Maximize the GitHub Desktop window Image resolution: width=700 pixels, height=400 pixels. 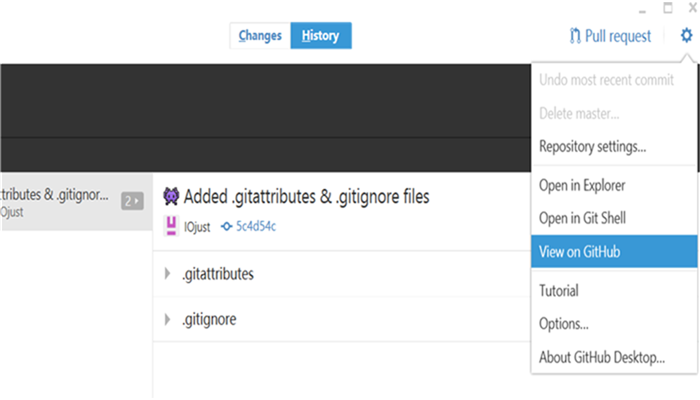point(668,8)
